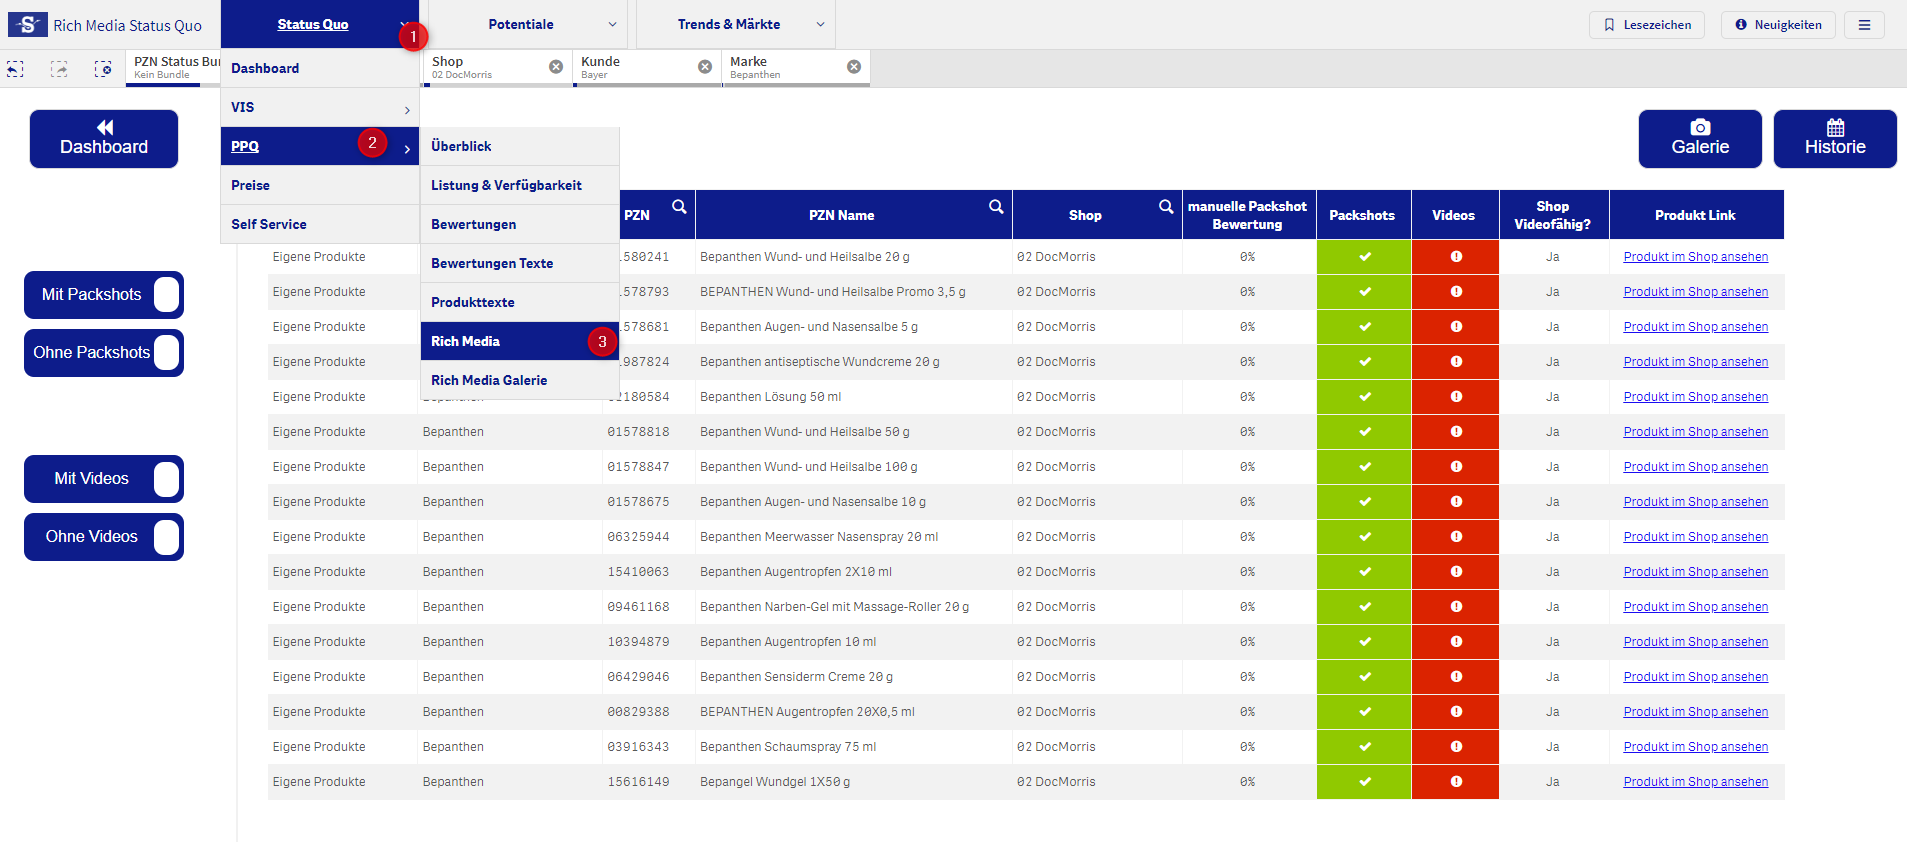
Task: Search in the PZN Name column
Action: (x=996, y=207)
